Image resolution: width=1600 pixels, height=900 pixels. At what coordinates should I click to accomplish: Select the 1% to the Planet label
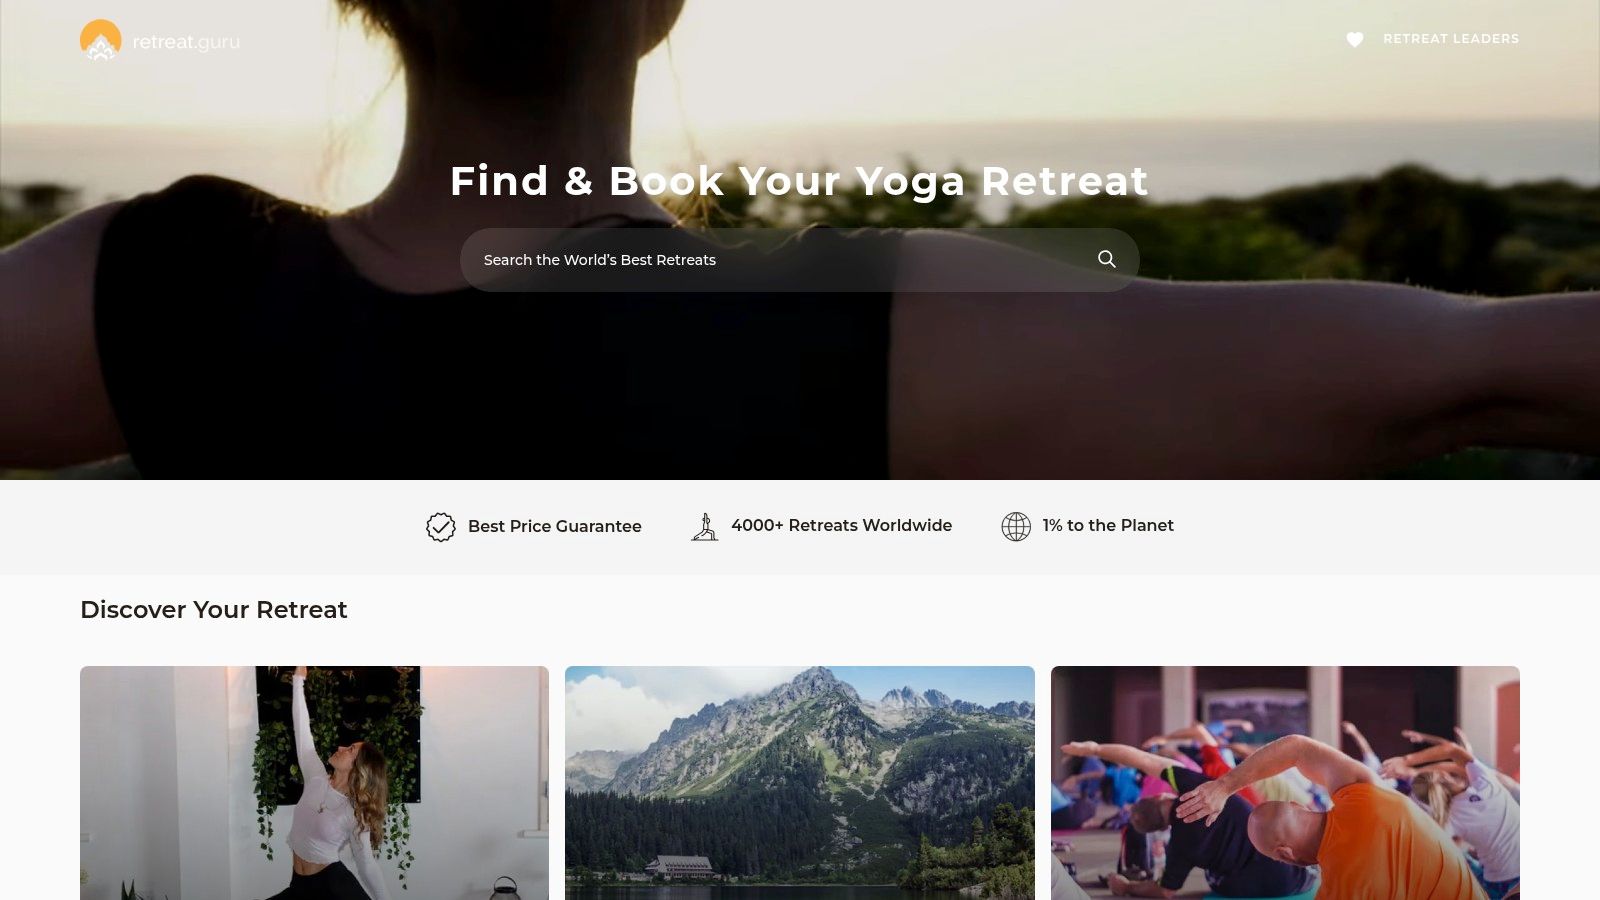tap(1108, 525)
